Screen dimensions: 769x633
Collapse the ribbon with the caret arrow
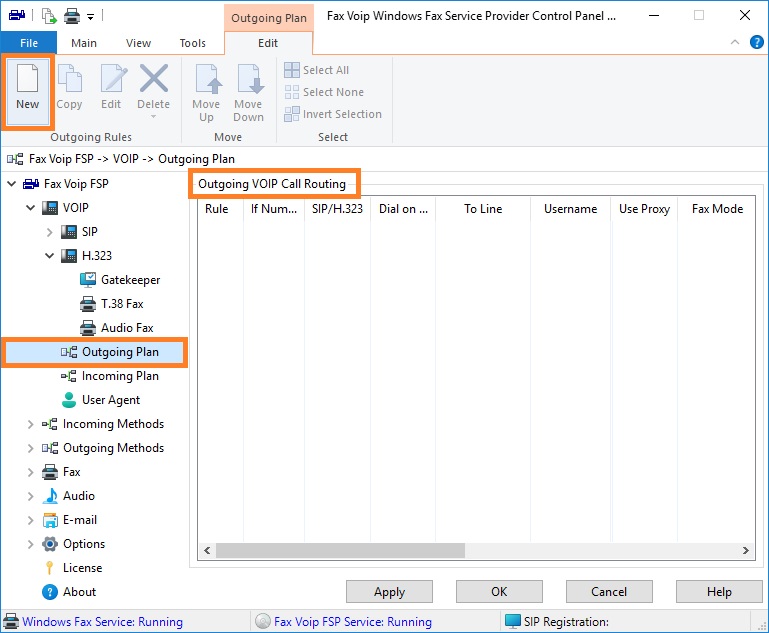pyautogui.click(x=735, y=42)
